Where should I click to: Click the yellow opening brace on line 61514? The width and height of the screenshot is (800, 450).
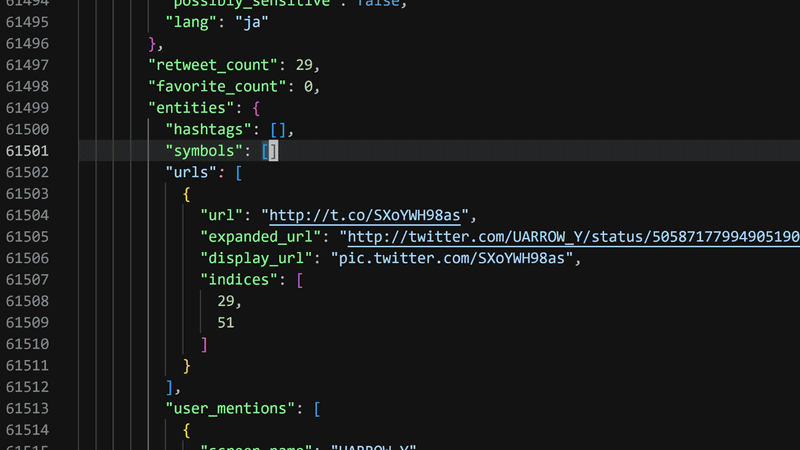[187, 430]
